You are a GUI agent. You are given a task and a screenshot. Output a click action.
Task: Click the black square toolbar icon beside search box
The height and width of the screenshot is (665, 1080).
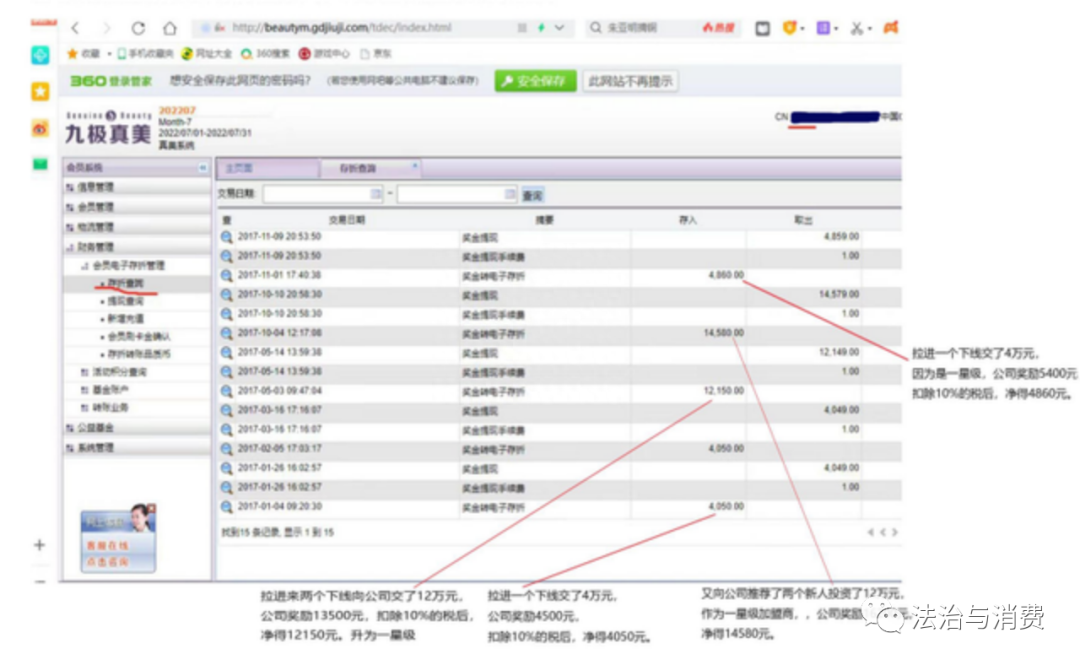click(762, 28)
